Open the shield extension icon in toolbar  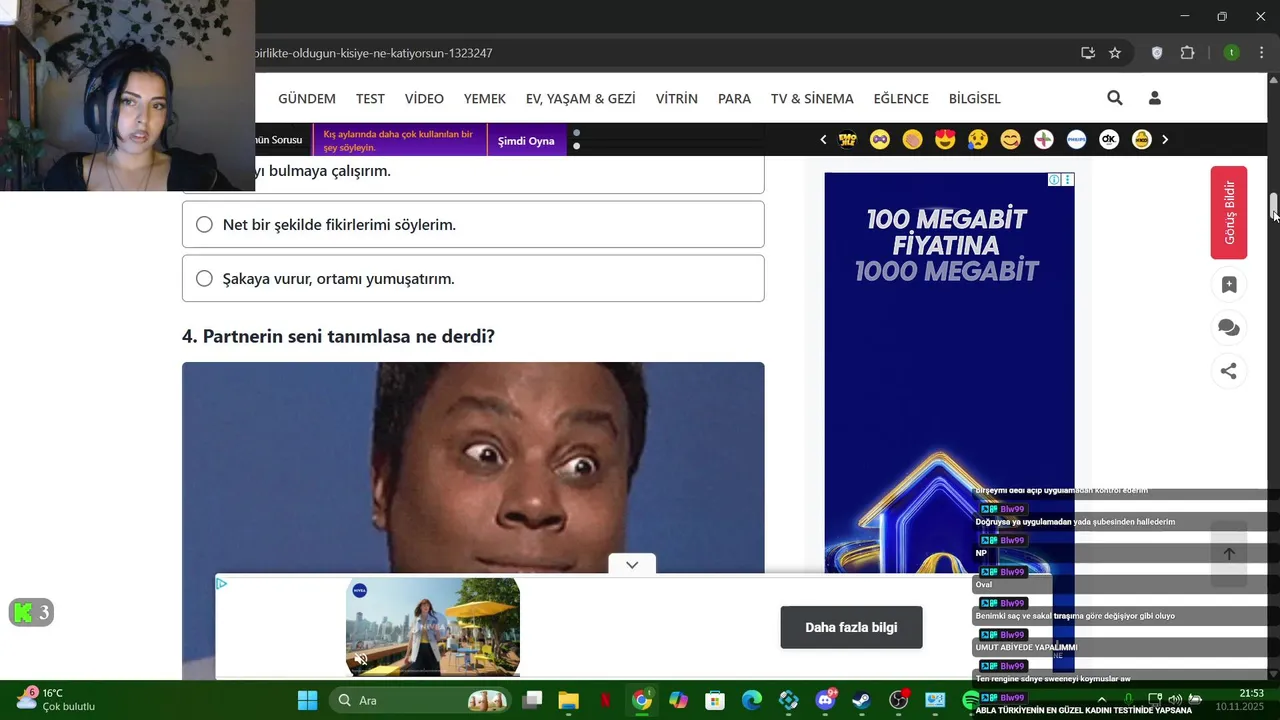click(x=1157, y=53)
